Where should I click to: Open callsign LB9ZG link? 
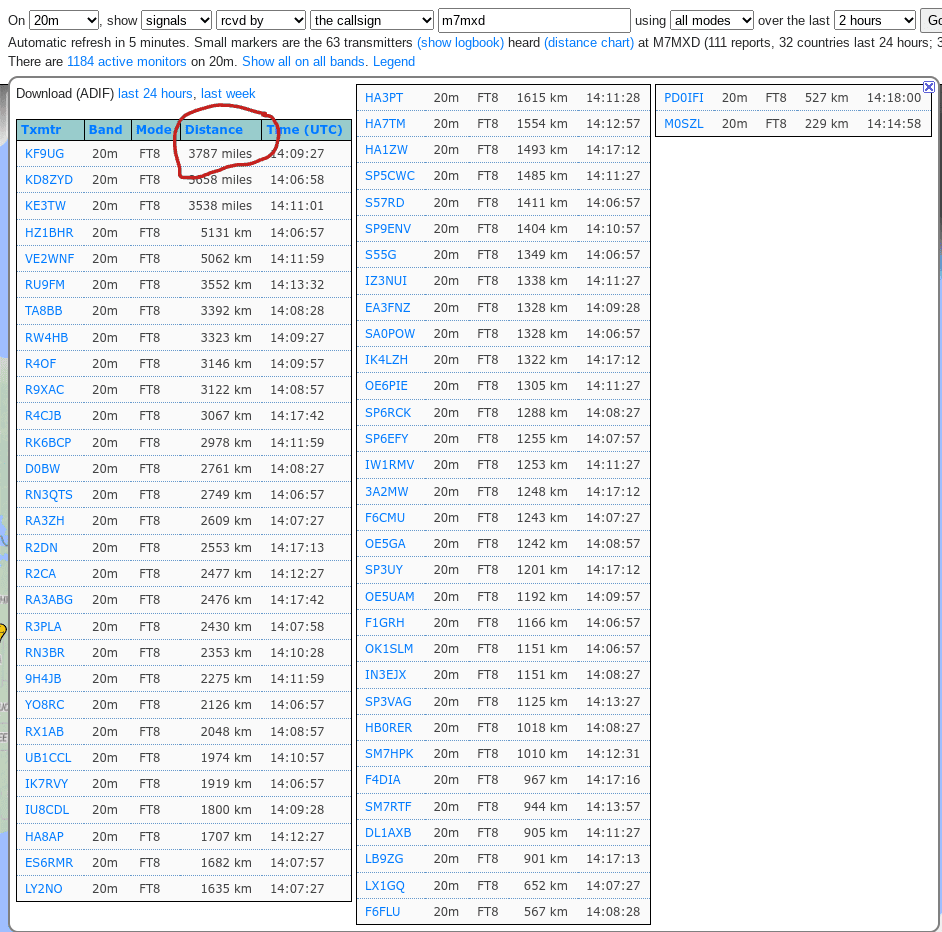[x=384, y=859]
